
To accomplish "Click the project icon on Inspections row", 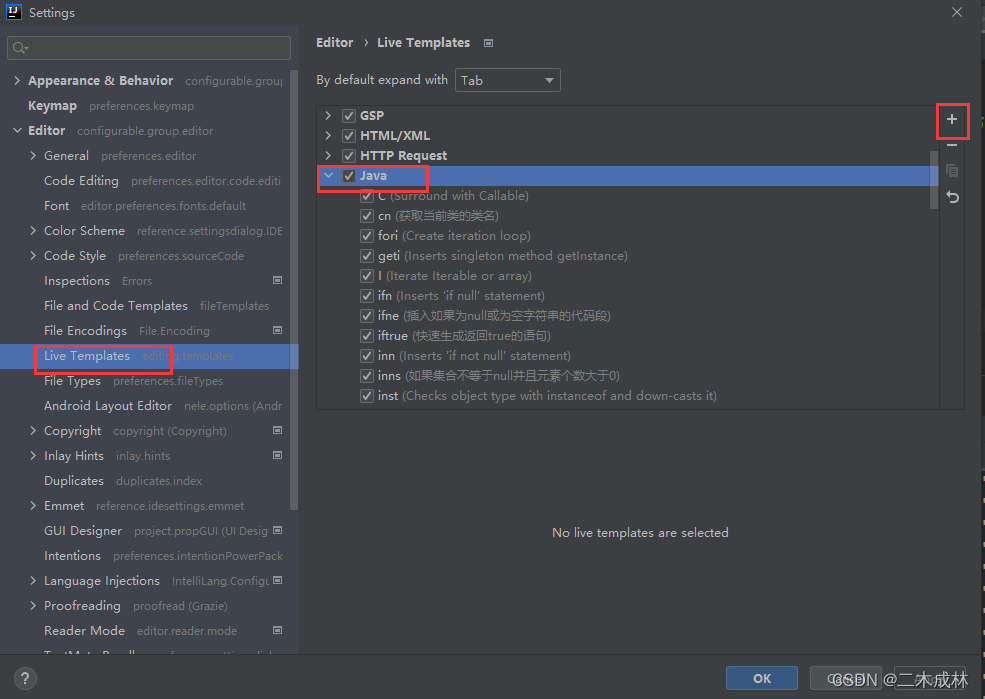I will tap(277, 280).
